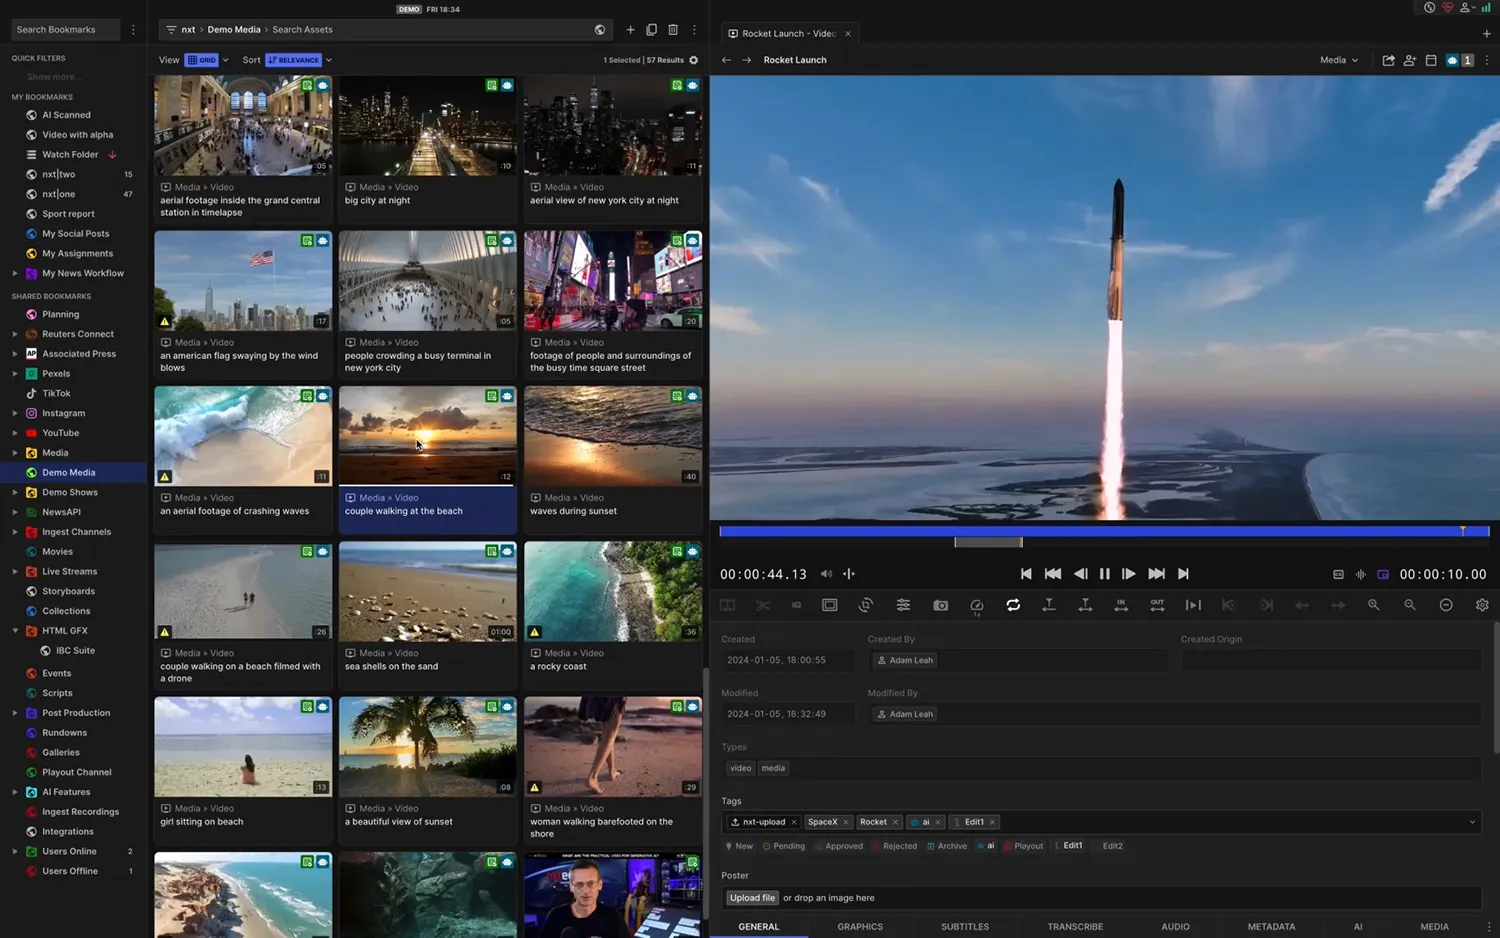Toggle the loop playback icon
The height and width of the screenshot is (938, 1500).
[x=1013, y=605]
